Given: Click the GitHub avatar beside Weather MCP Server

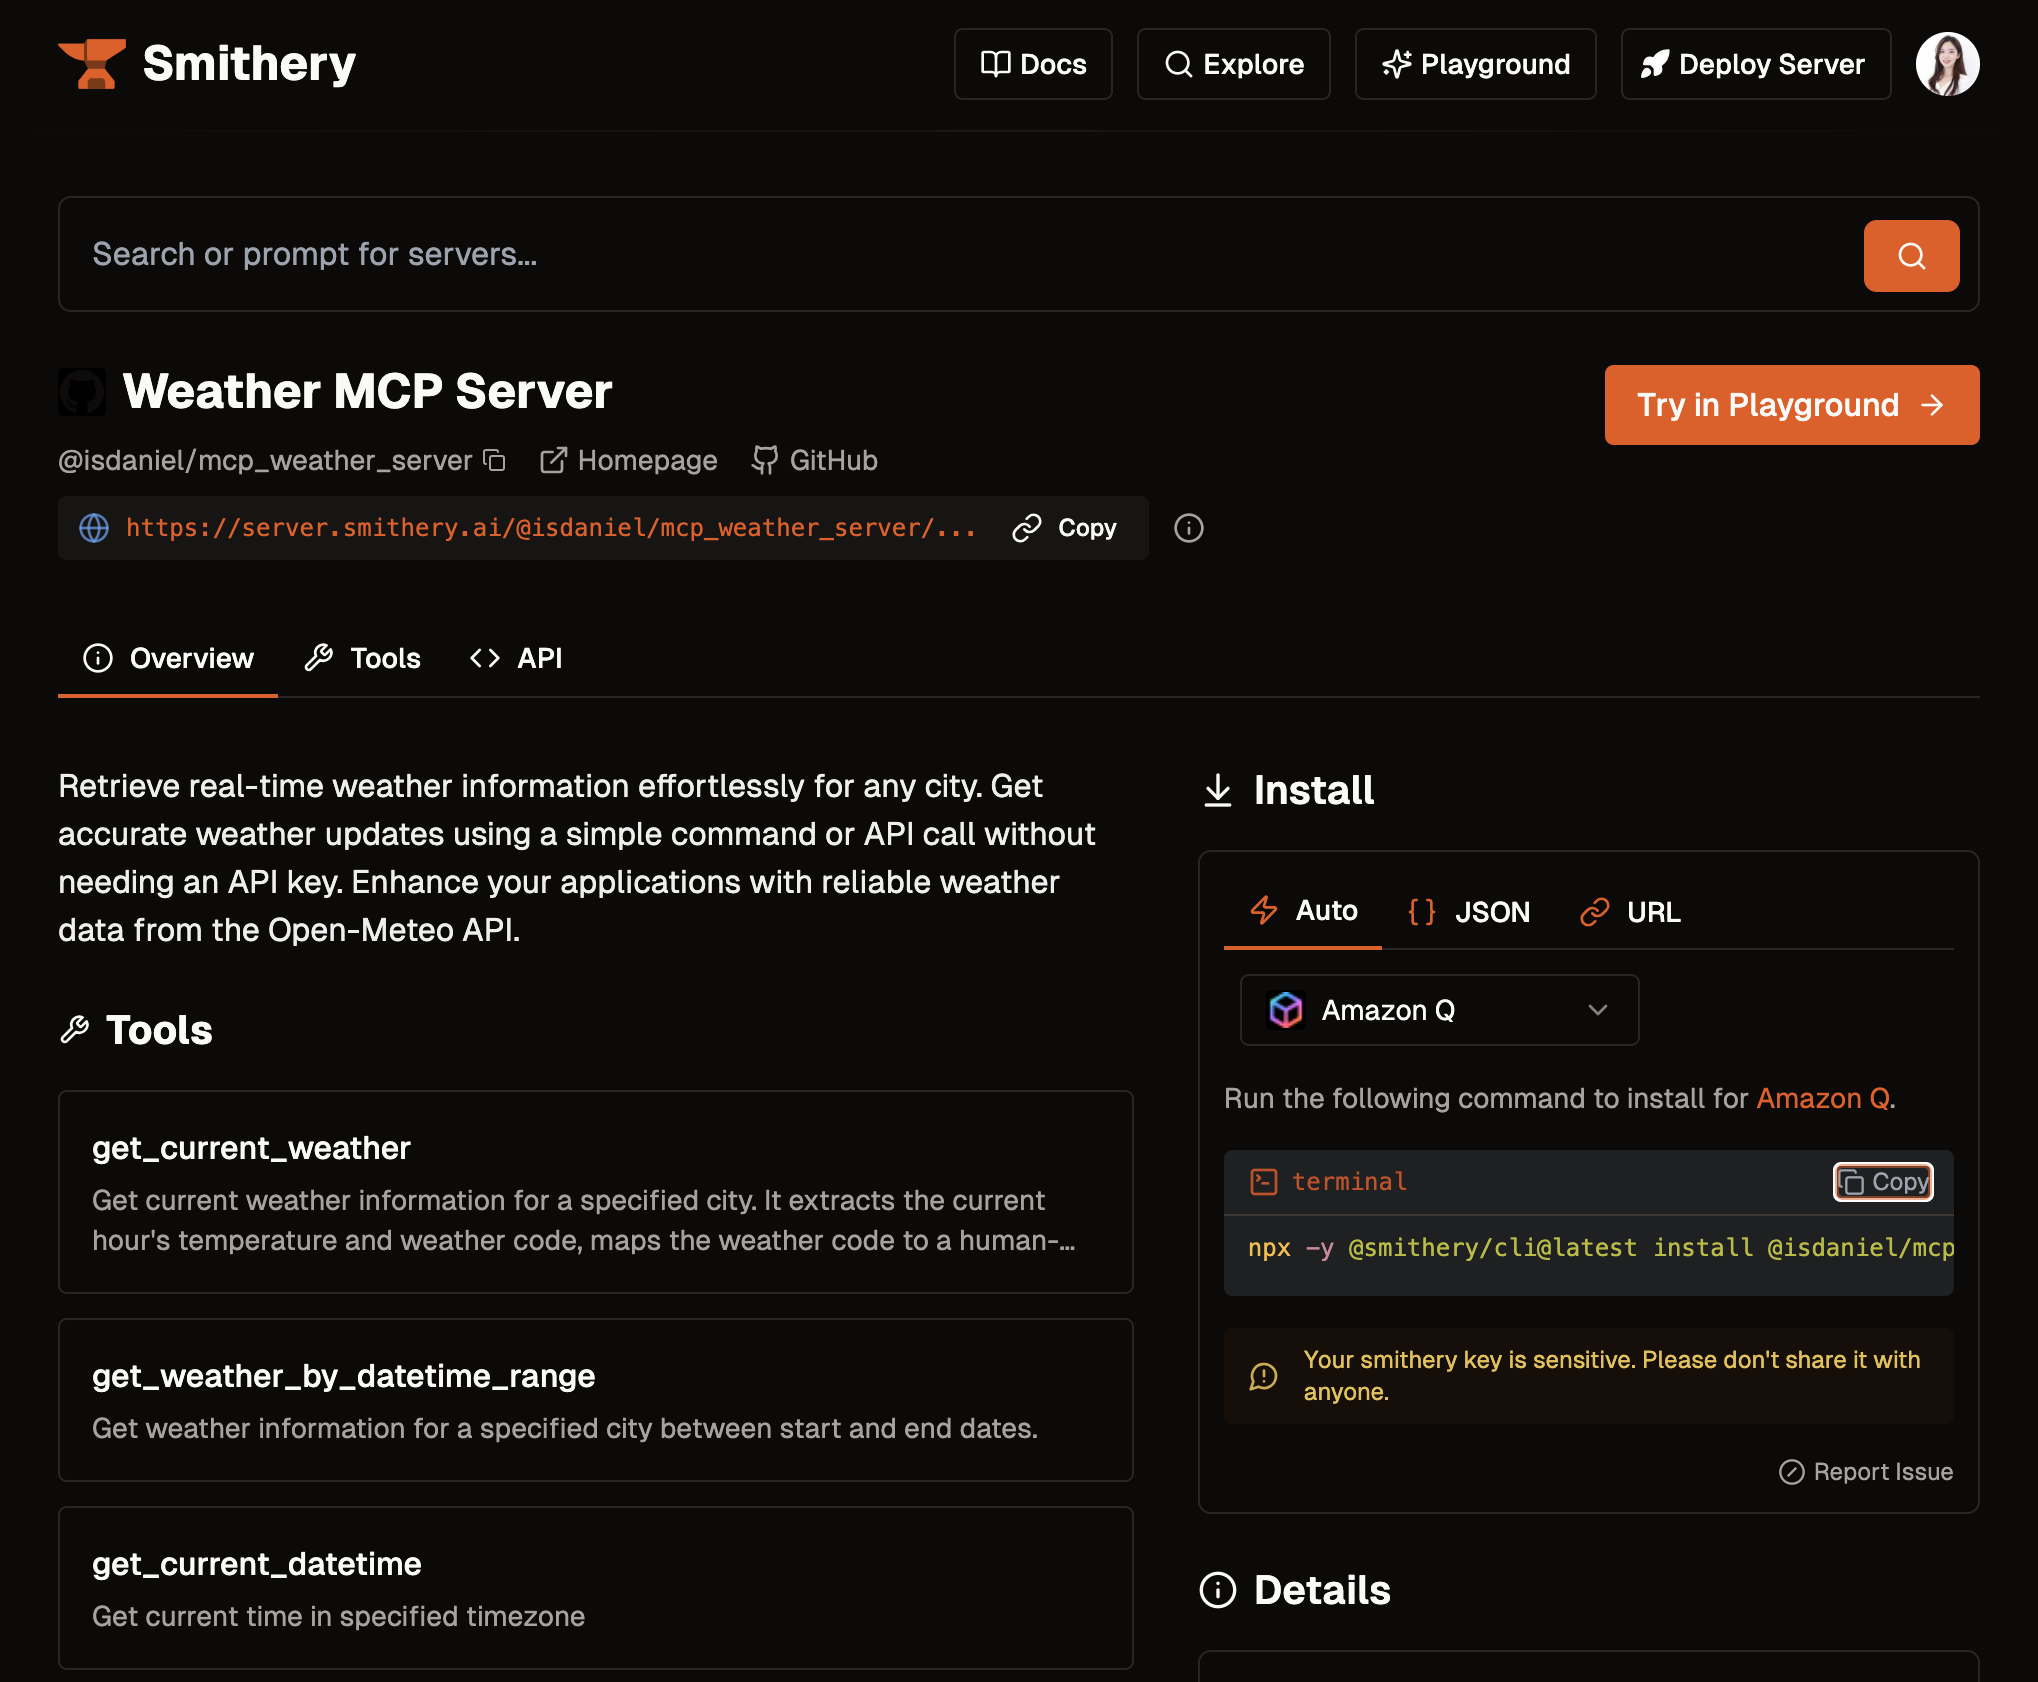Looking at the screenshot, I should 82,391.
